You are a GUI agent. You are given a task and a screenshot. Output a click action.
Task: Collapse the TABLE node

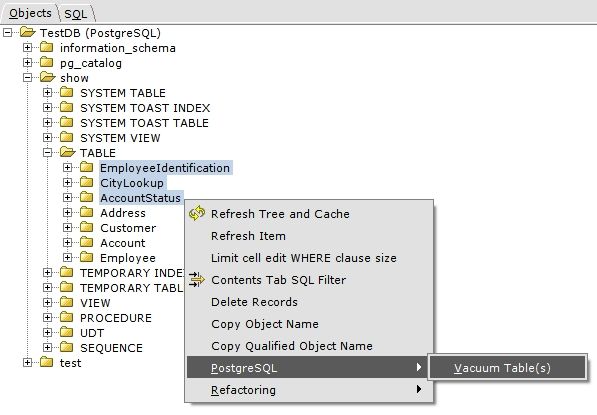(x=47, y=153)
